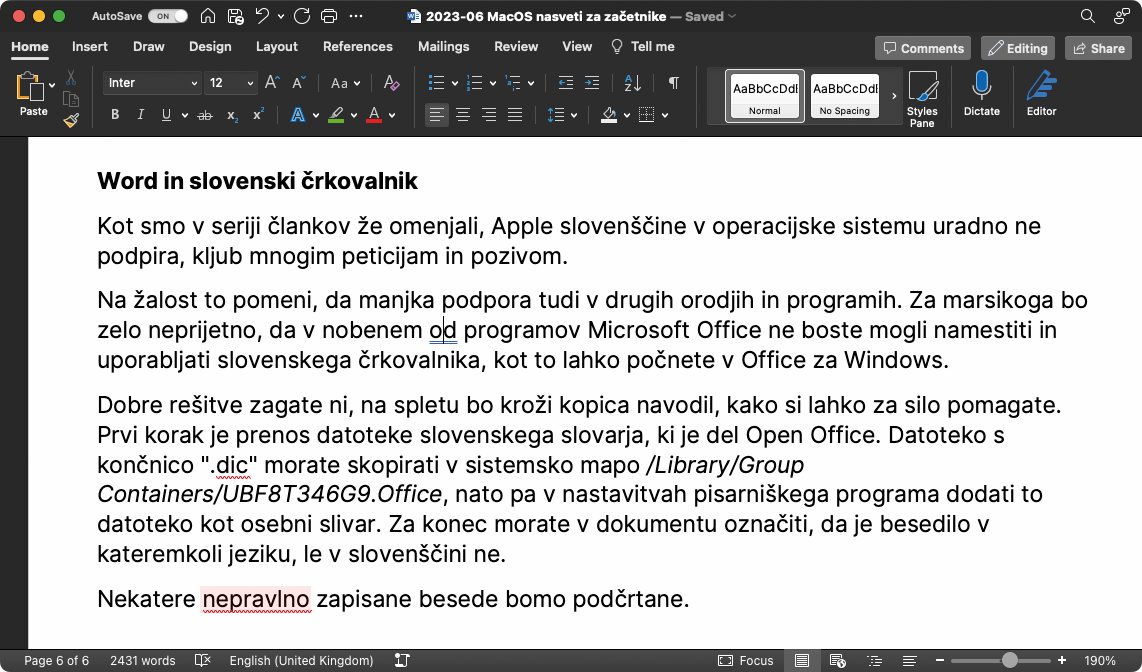This screenshot has height=672, width=1142.
Task: Switch to the References tab
Action: (x=358, y=47)
